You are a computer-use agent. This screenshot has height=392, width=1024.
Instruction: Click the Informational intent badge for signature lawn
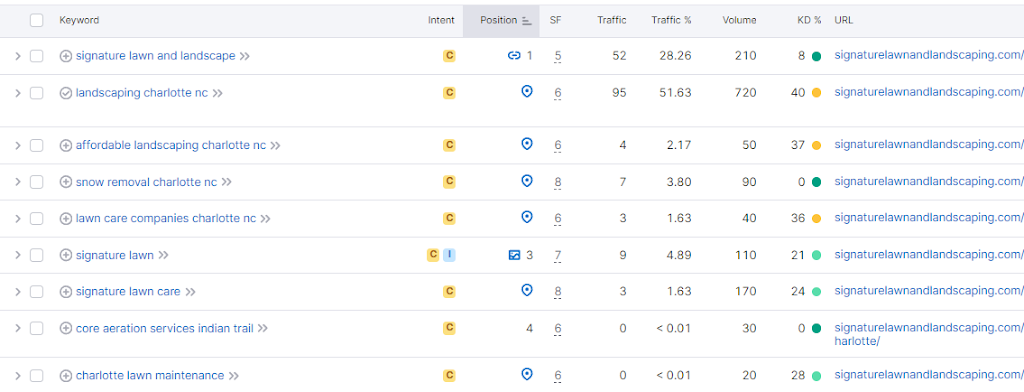point(449,255)
